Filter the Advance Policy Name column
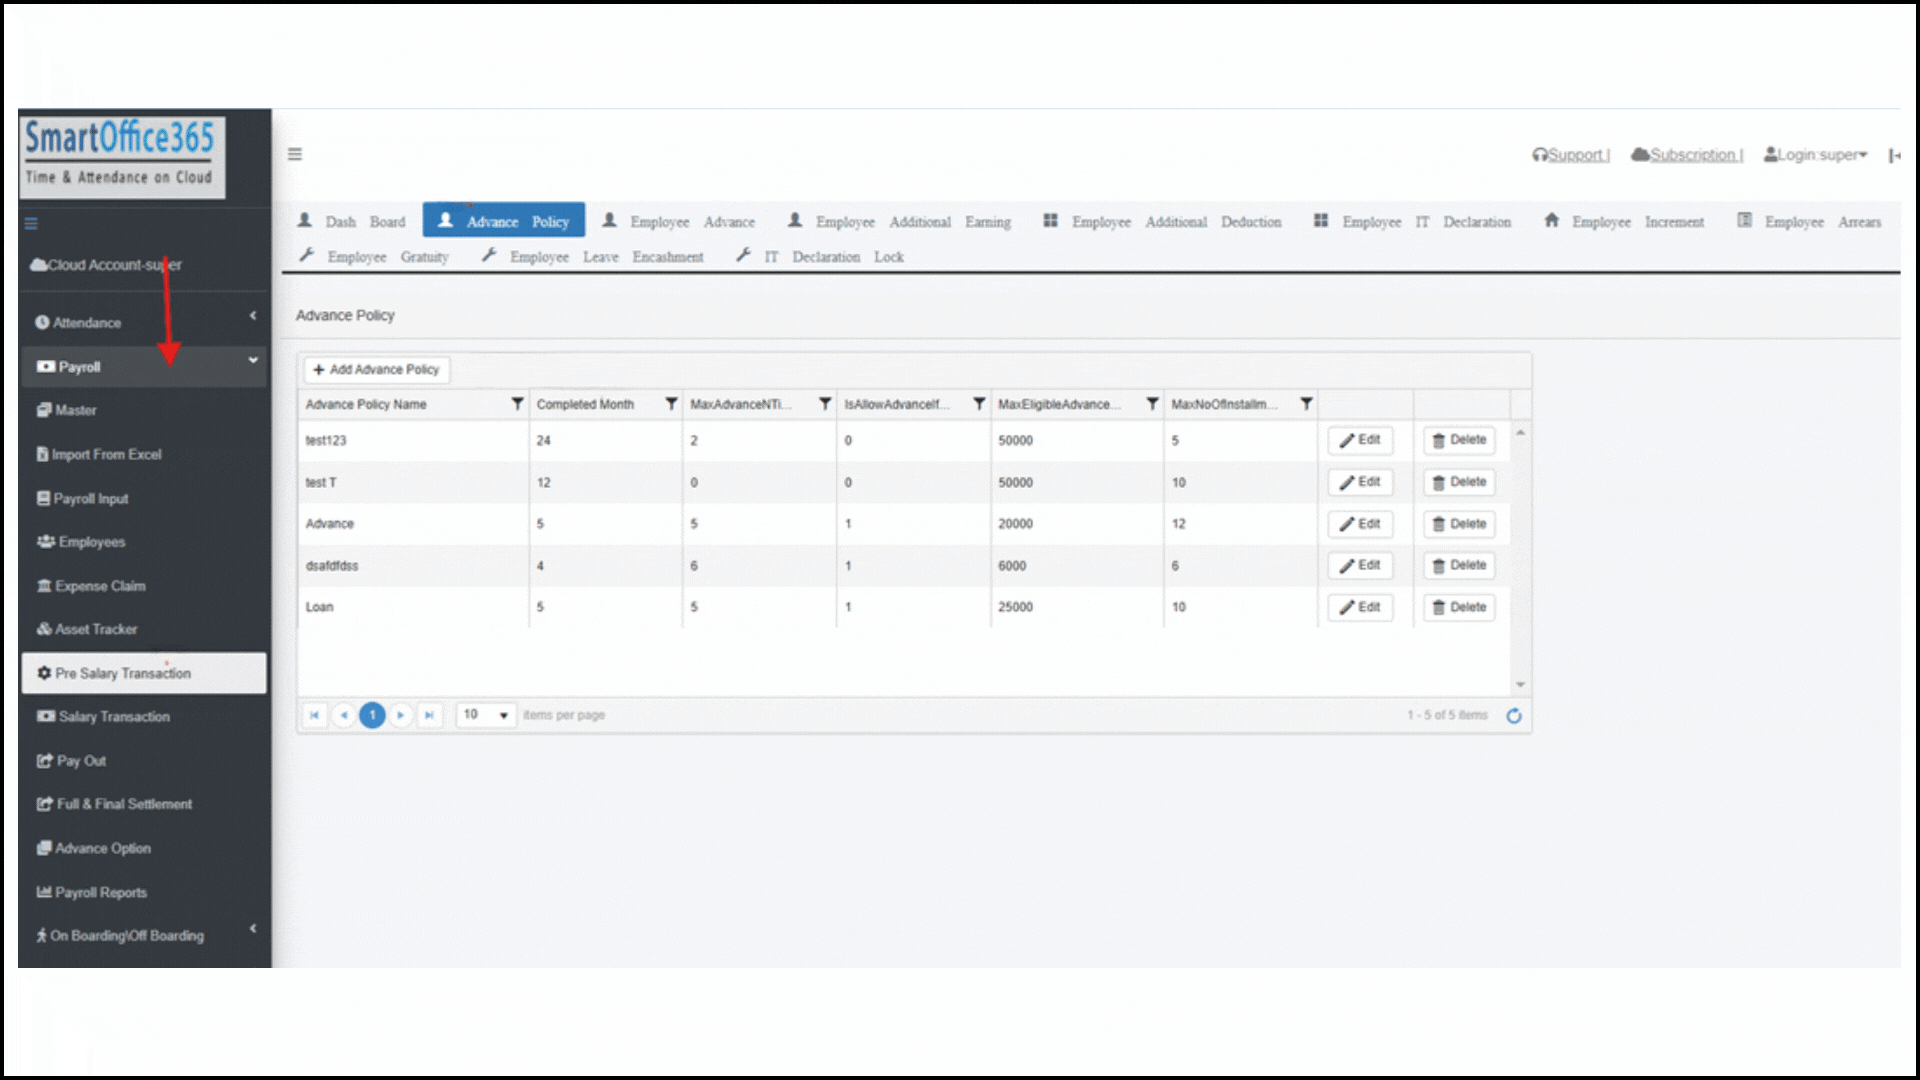This screenshot has height=1080, width=1920. [517, 404]
